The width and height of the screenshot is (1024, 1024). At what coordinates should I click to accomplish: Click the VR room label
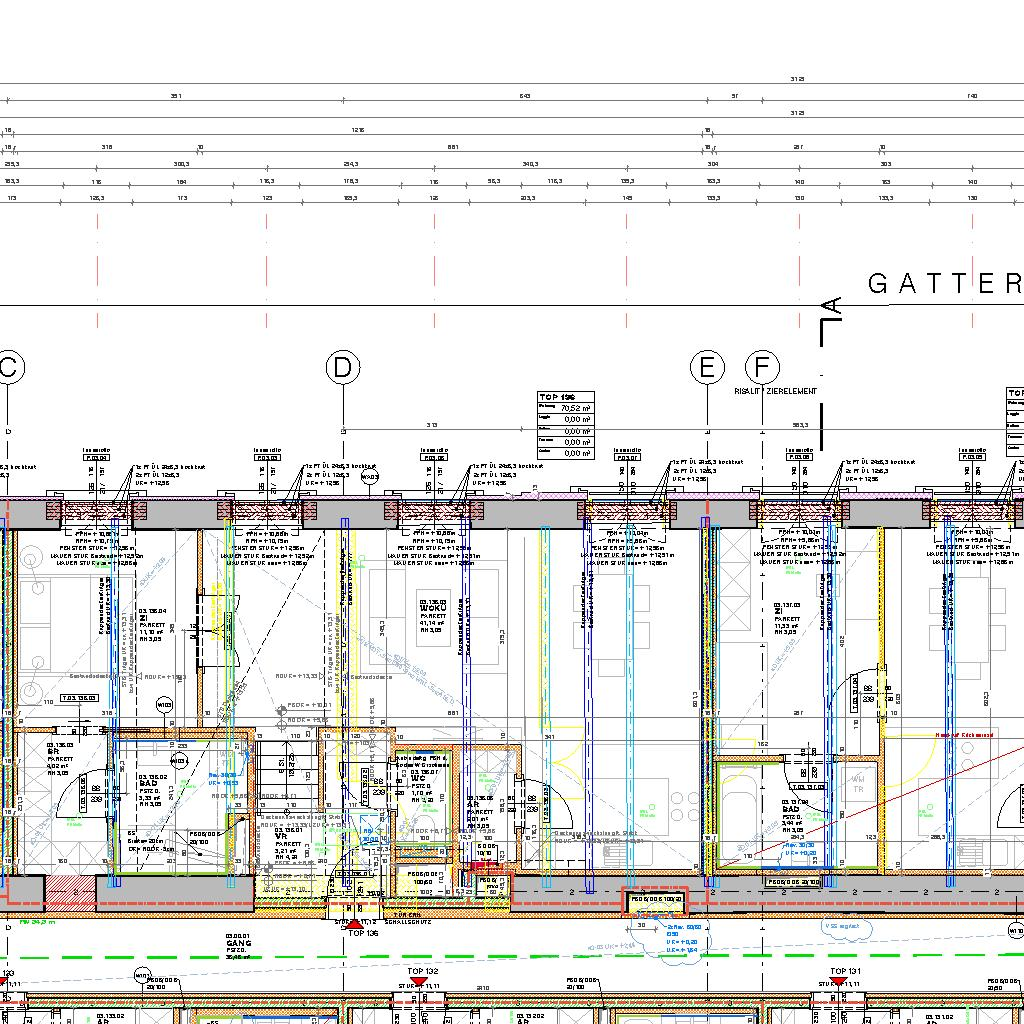pos(281,837)
